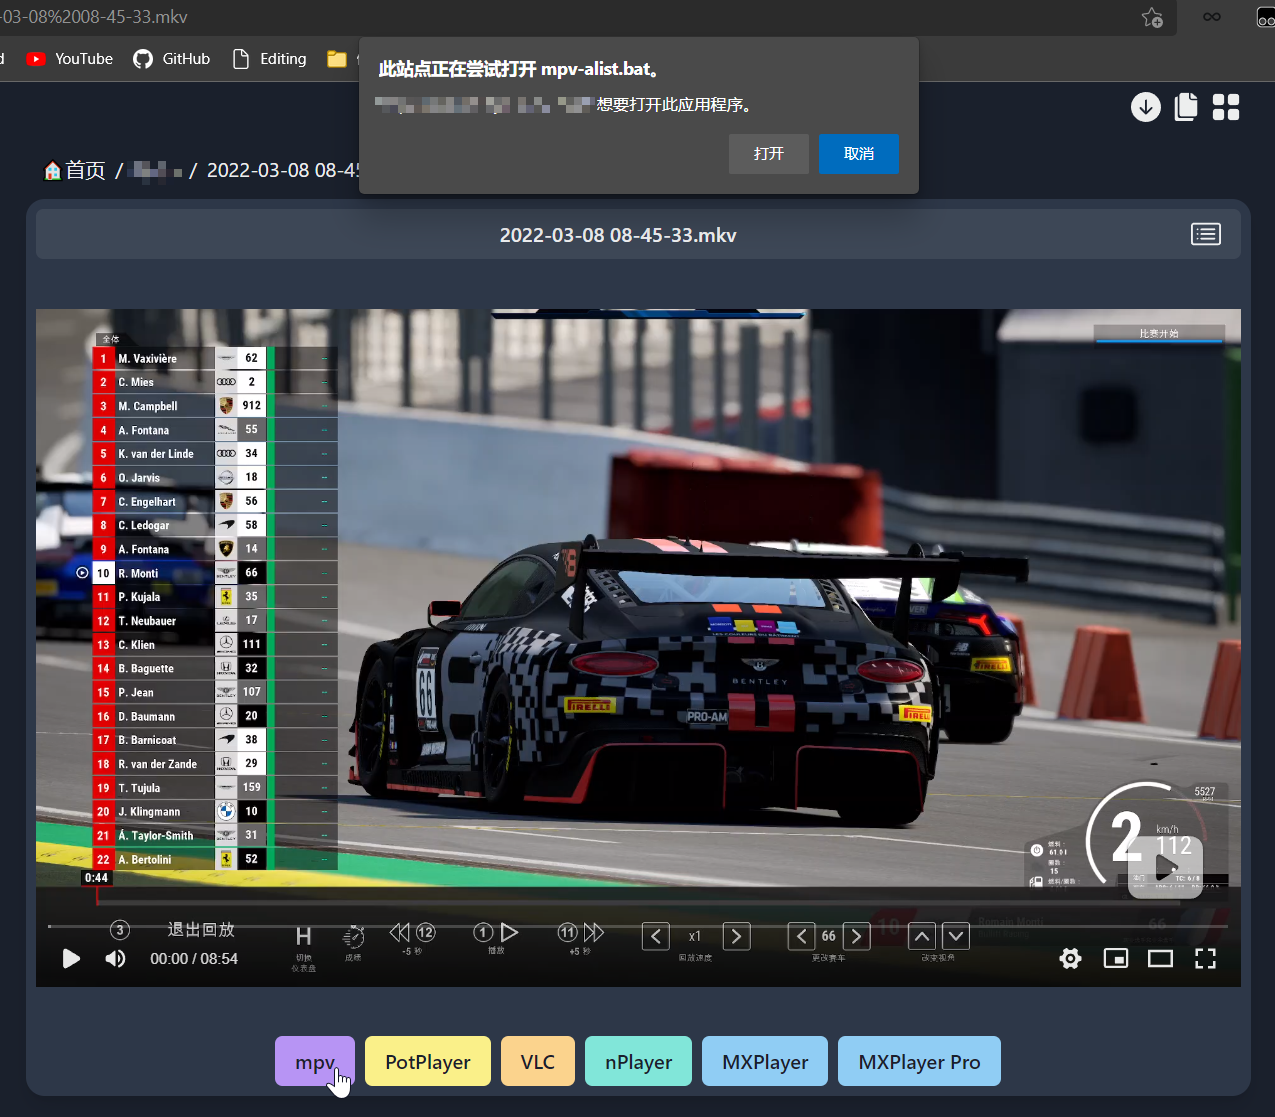Click the download arrow icon
The height and width of the screenshot is (1117, 1275).
1145,107
